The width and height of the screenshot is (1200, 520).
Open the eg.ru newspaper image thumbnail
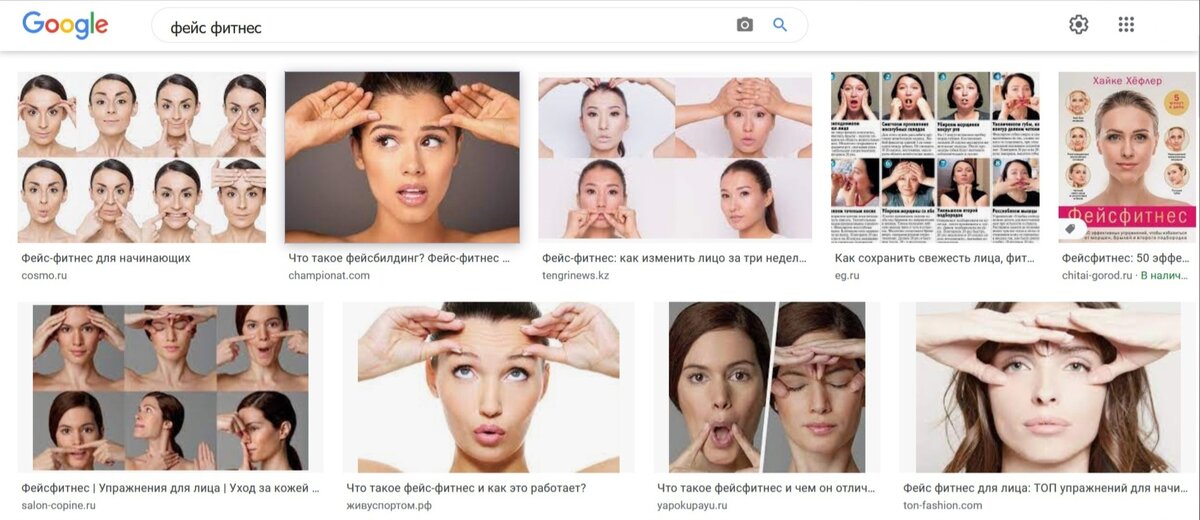click(936, 157)
